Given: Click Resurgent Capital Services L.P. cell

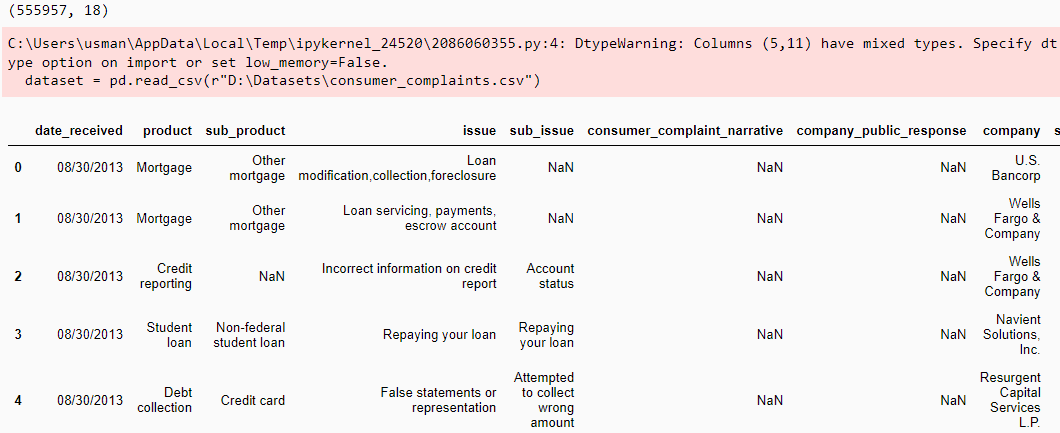Looking at the screenshot, I should (x=1014, y=400).
